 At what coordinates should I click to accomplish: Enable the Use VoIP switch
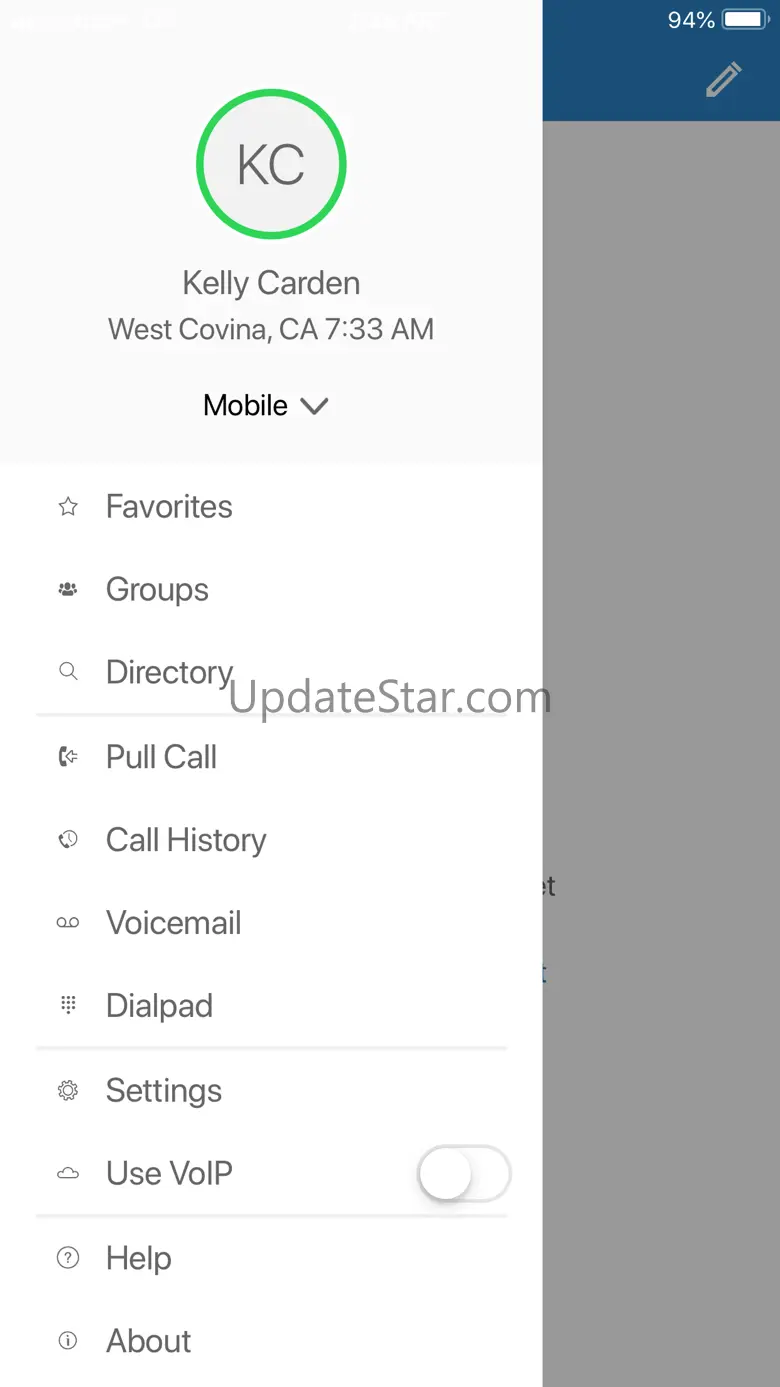463,1174
